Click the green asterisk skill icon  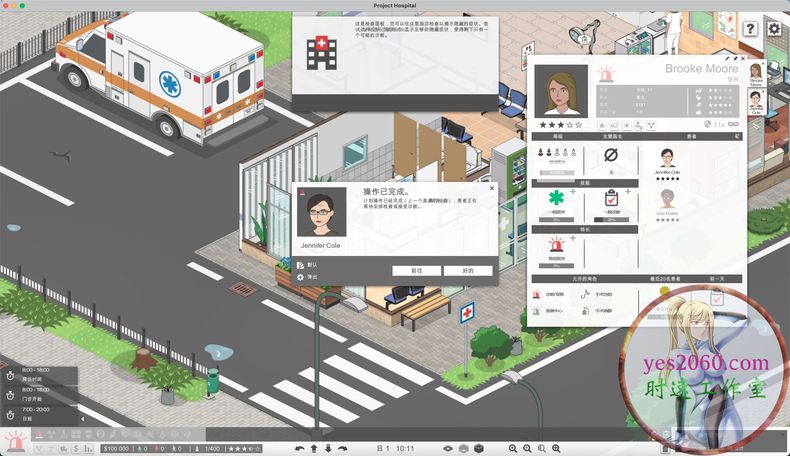coord(556,198)
